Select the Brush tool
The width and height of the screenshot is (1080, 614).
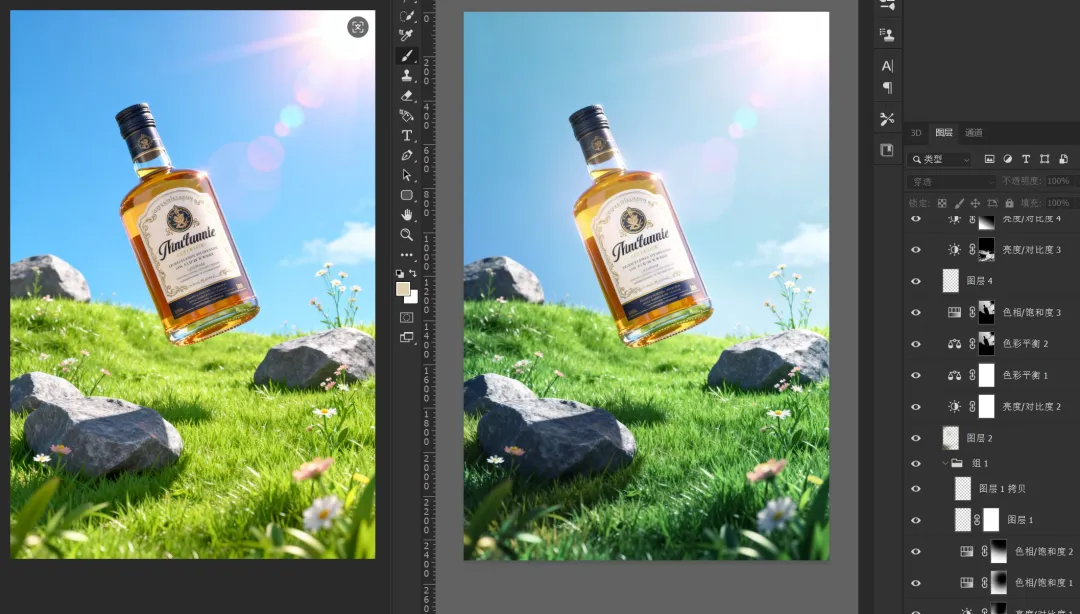pyautogui.click(x=407, y=56)
